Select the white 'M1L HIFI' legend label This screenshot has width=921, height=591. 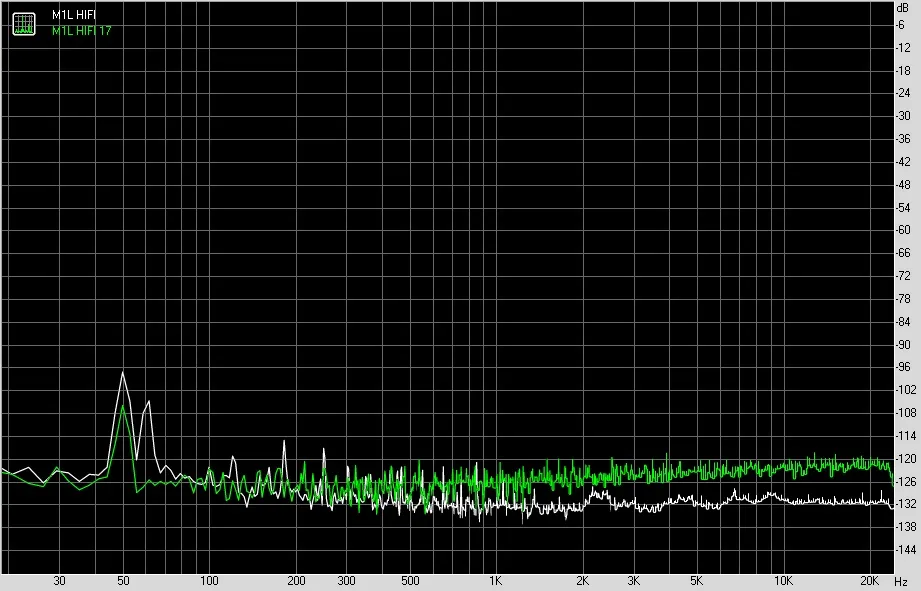pyautogui.click(x=73, y=15)
